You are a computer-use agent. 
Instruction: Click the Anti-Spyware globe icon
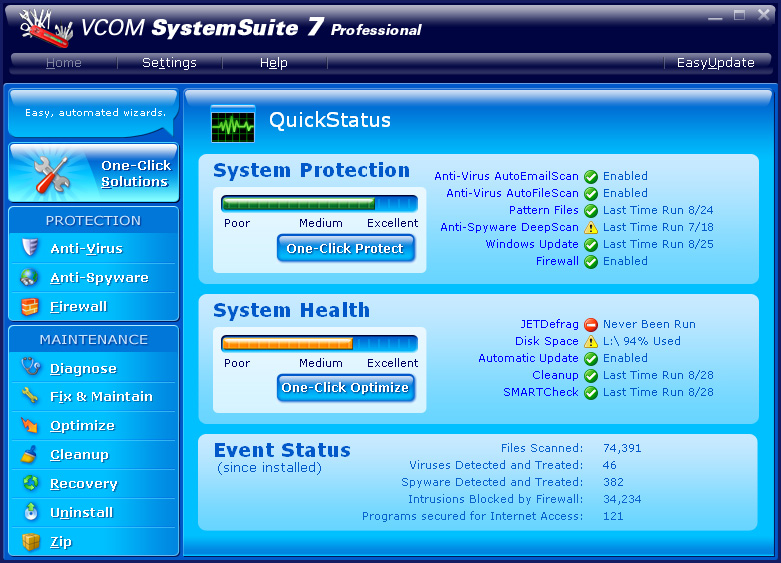point(29,277)
